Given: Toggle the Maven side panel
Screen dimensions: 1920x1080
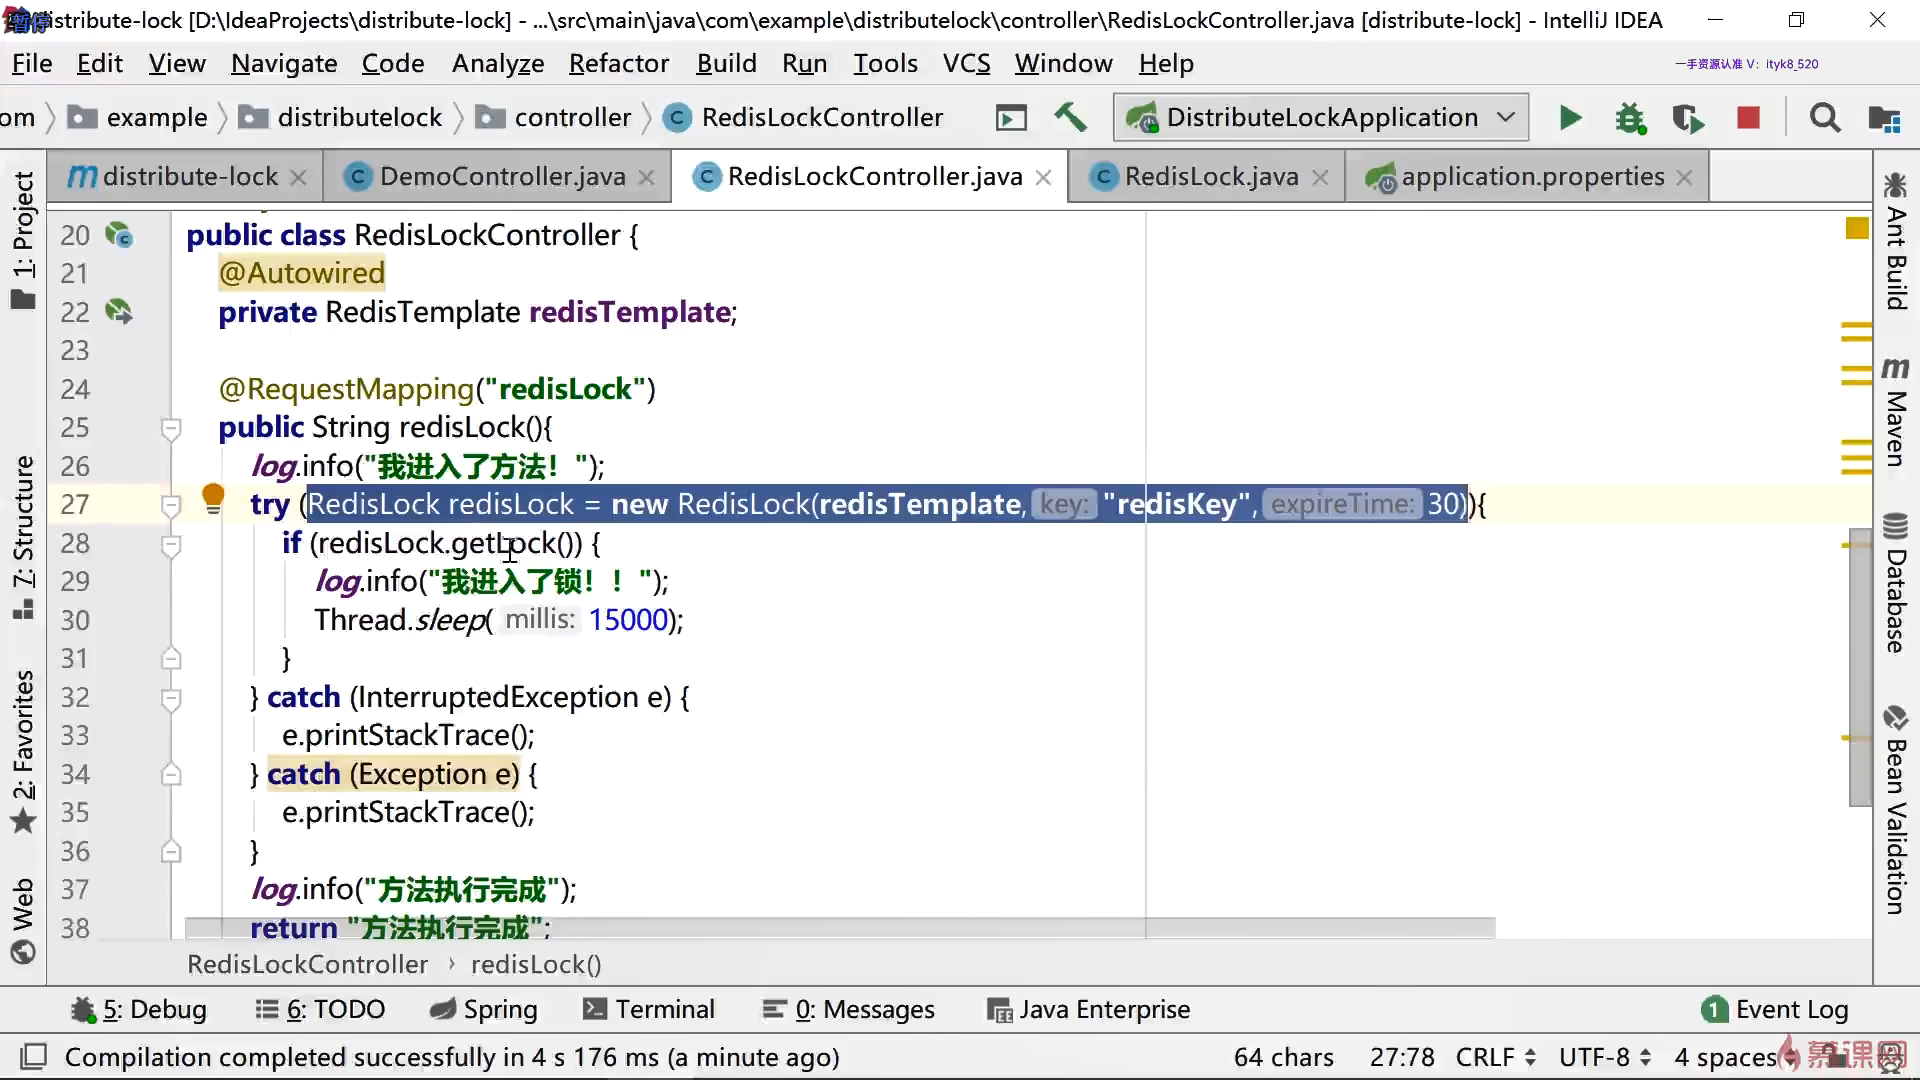Looking at the screenshot, I should 1895,412.
